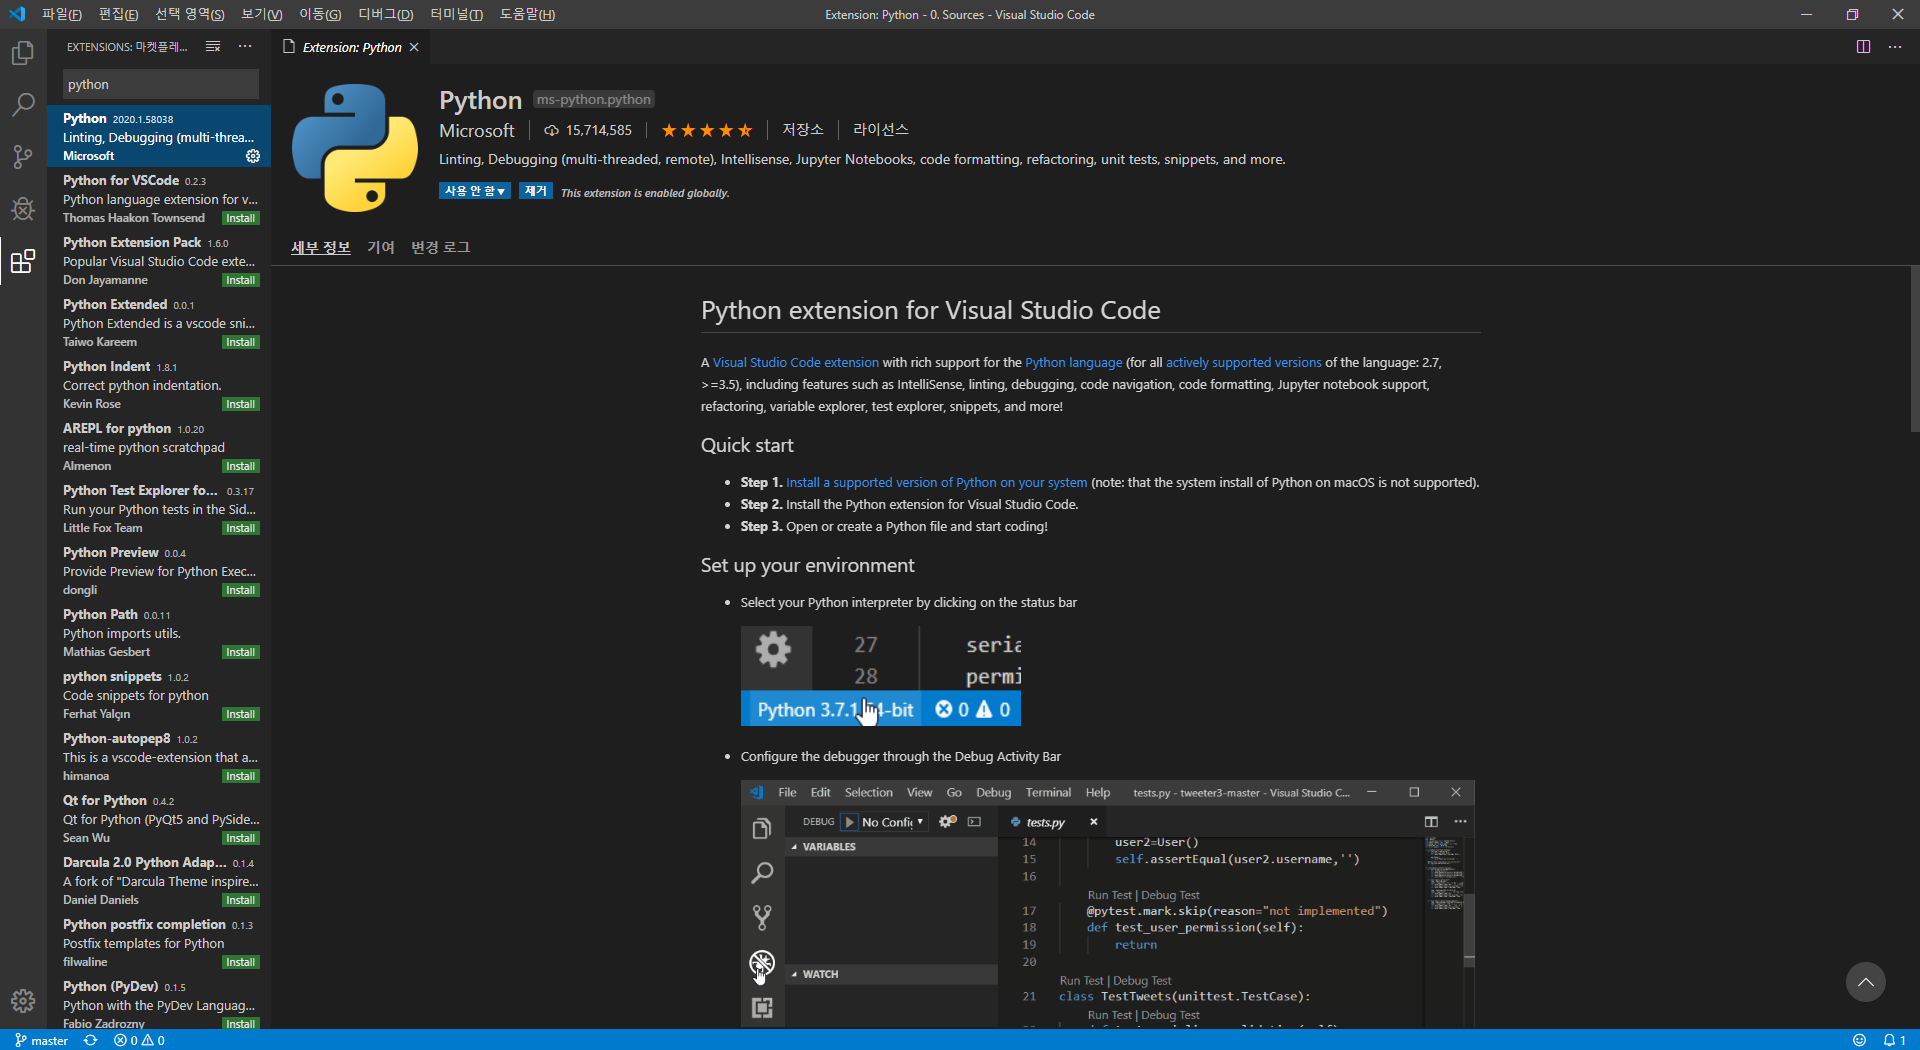The height and width of the screenshot is (1050, 1920).
Task: Open Extensions panel more actions ellipsis
Action: [x=245, y=47]
